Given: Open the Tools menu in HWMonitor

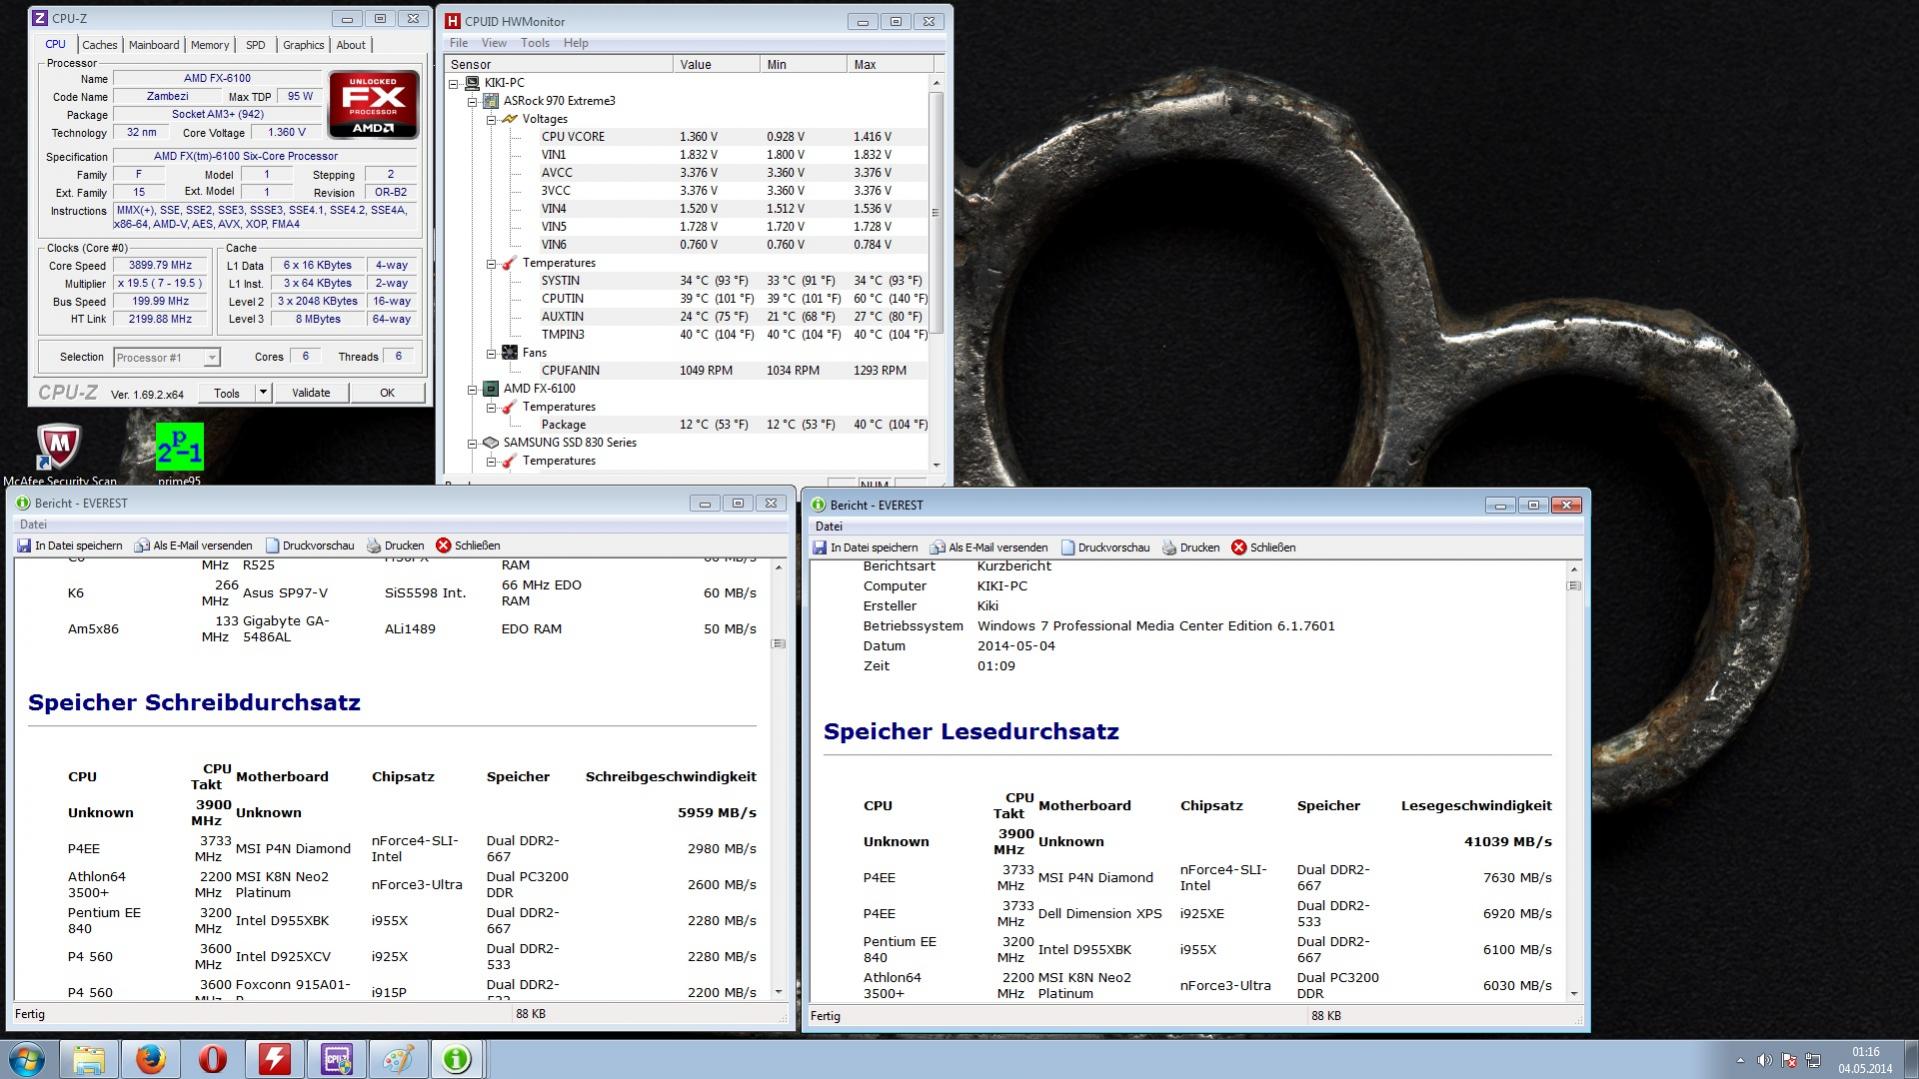Looking at the screenshot, I should tap(535, 43).
